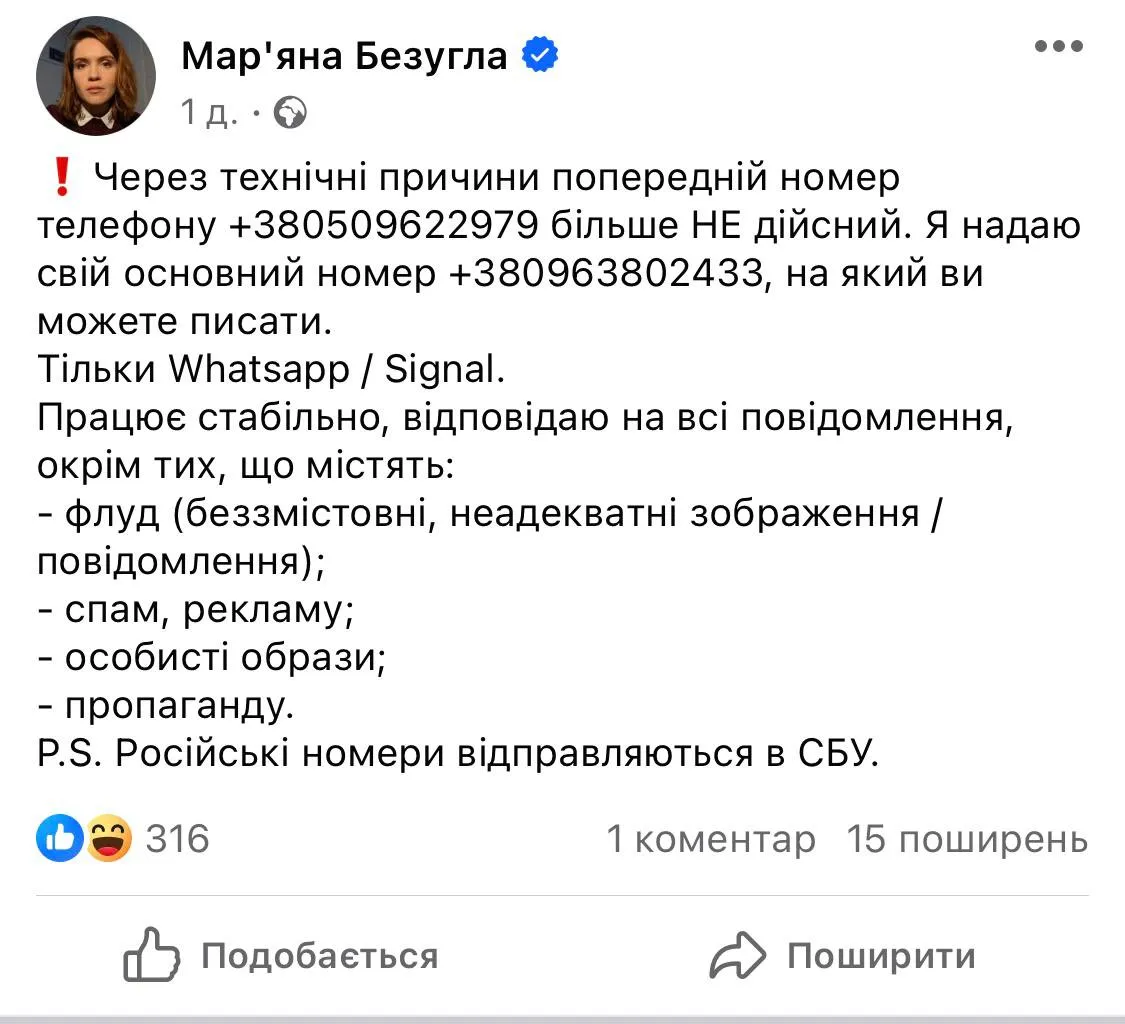
Task: Click the "Тільки Whatsapp / Signal" text line
Action: 272,370
